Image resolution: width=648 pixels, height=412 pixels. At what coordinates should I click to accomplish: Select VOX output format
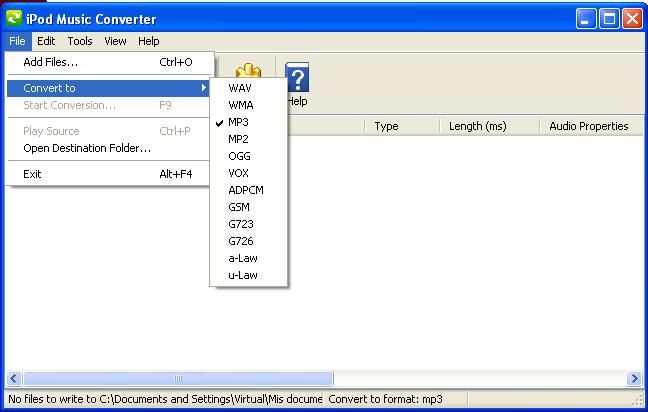[x=248, y=173]
